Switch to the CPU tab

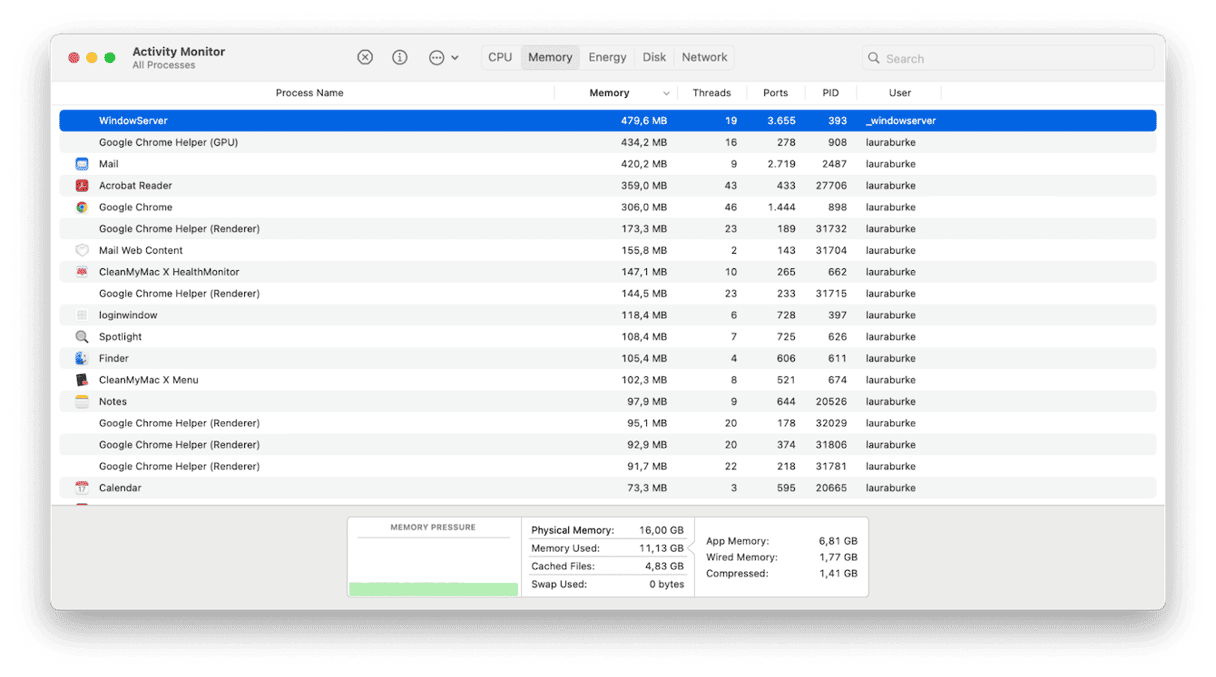[x=500, y=57]
